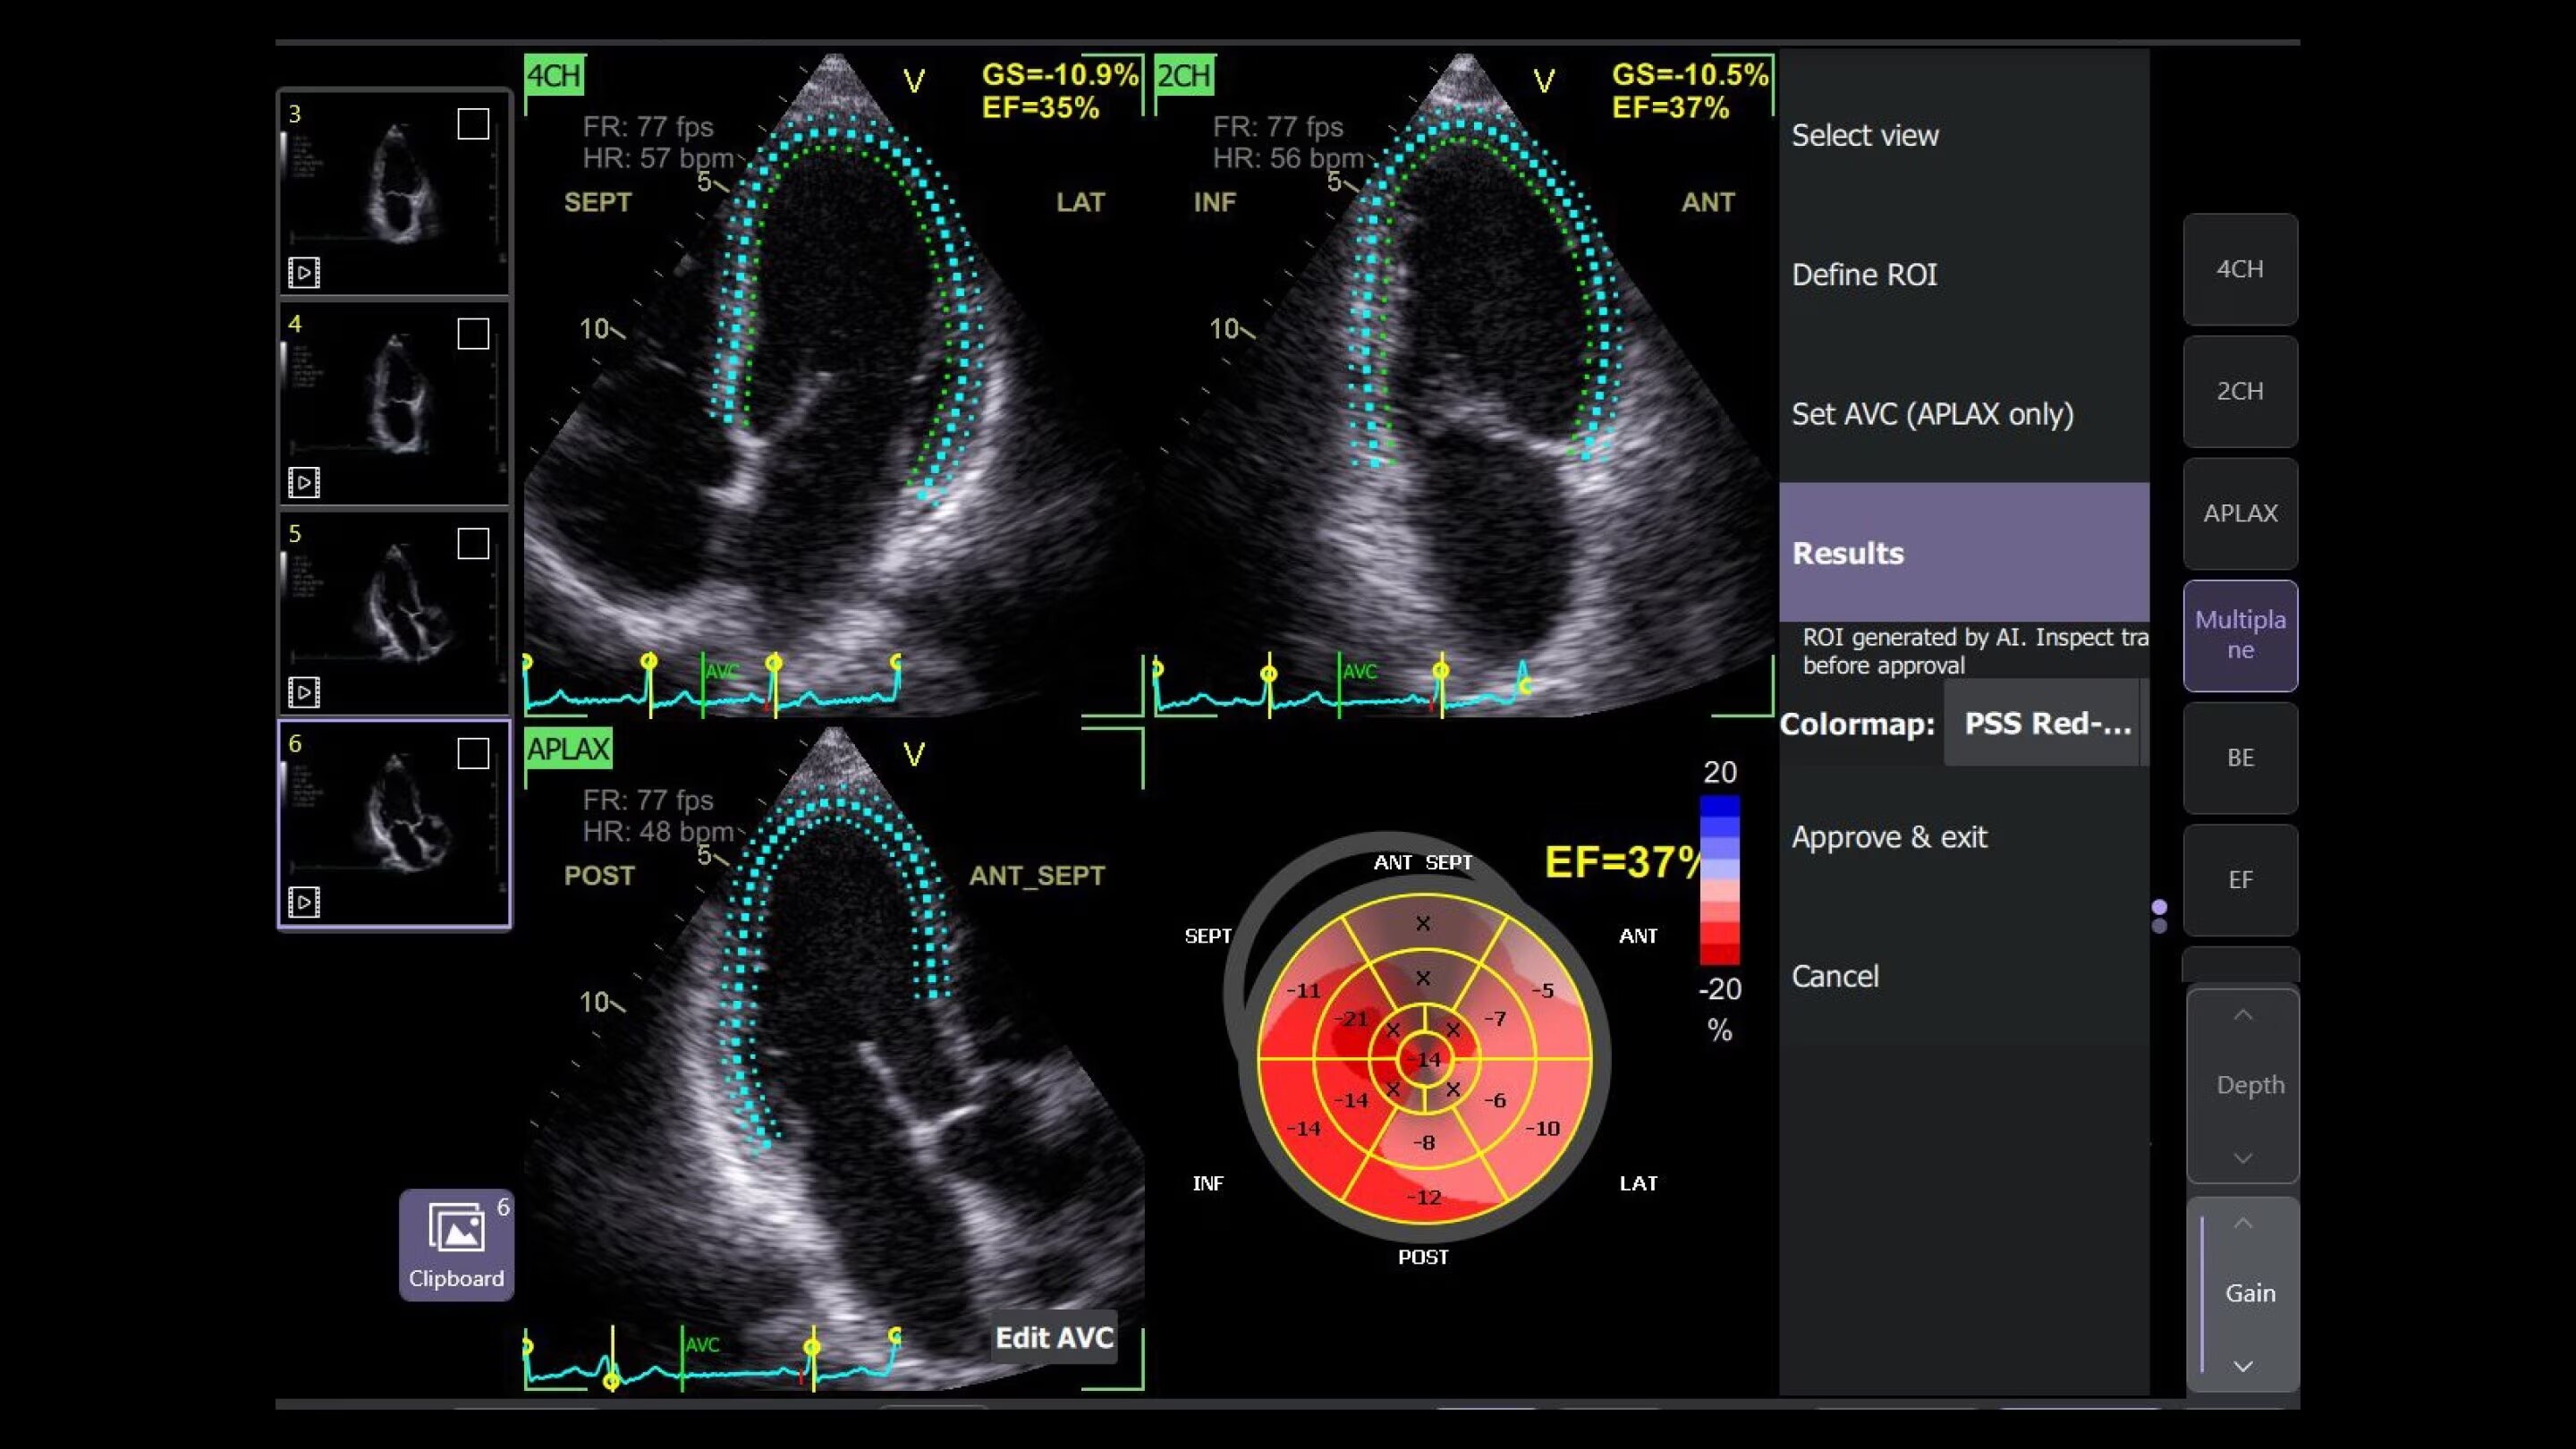The image size is (2576, 1449).
Task: Decrease Depth with the down arrow
Action: [x=2242, y=1158]
